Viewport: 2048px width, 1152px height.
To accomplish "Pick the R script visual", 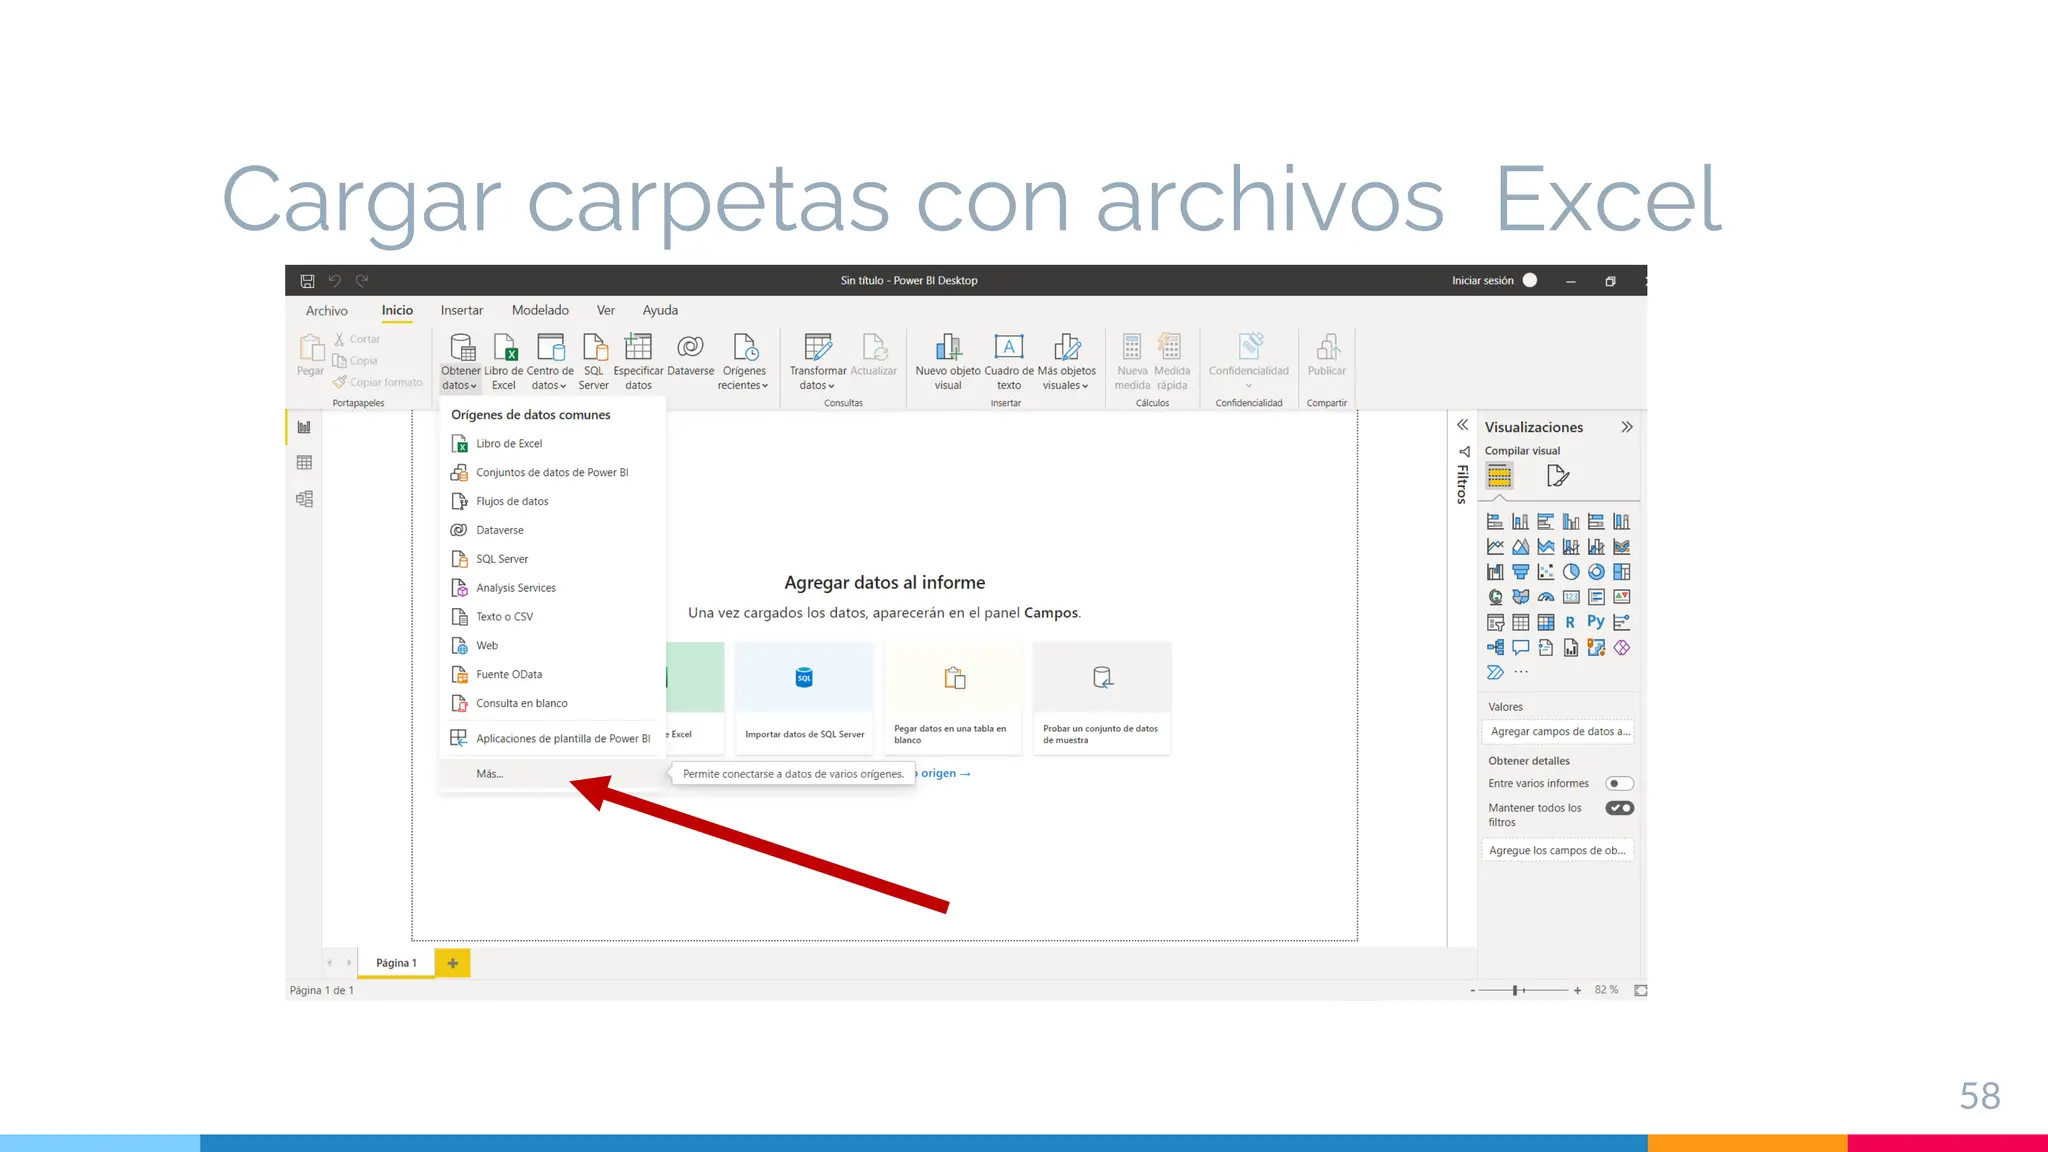I will click(x=1571, y=622).
